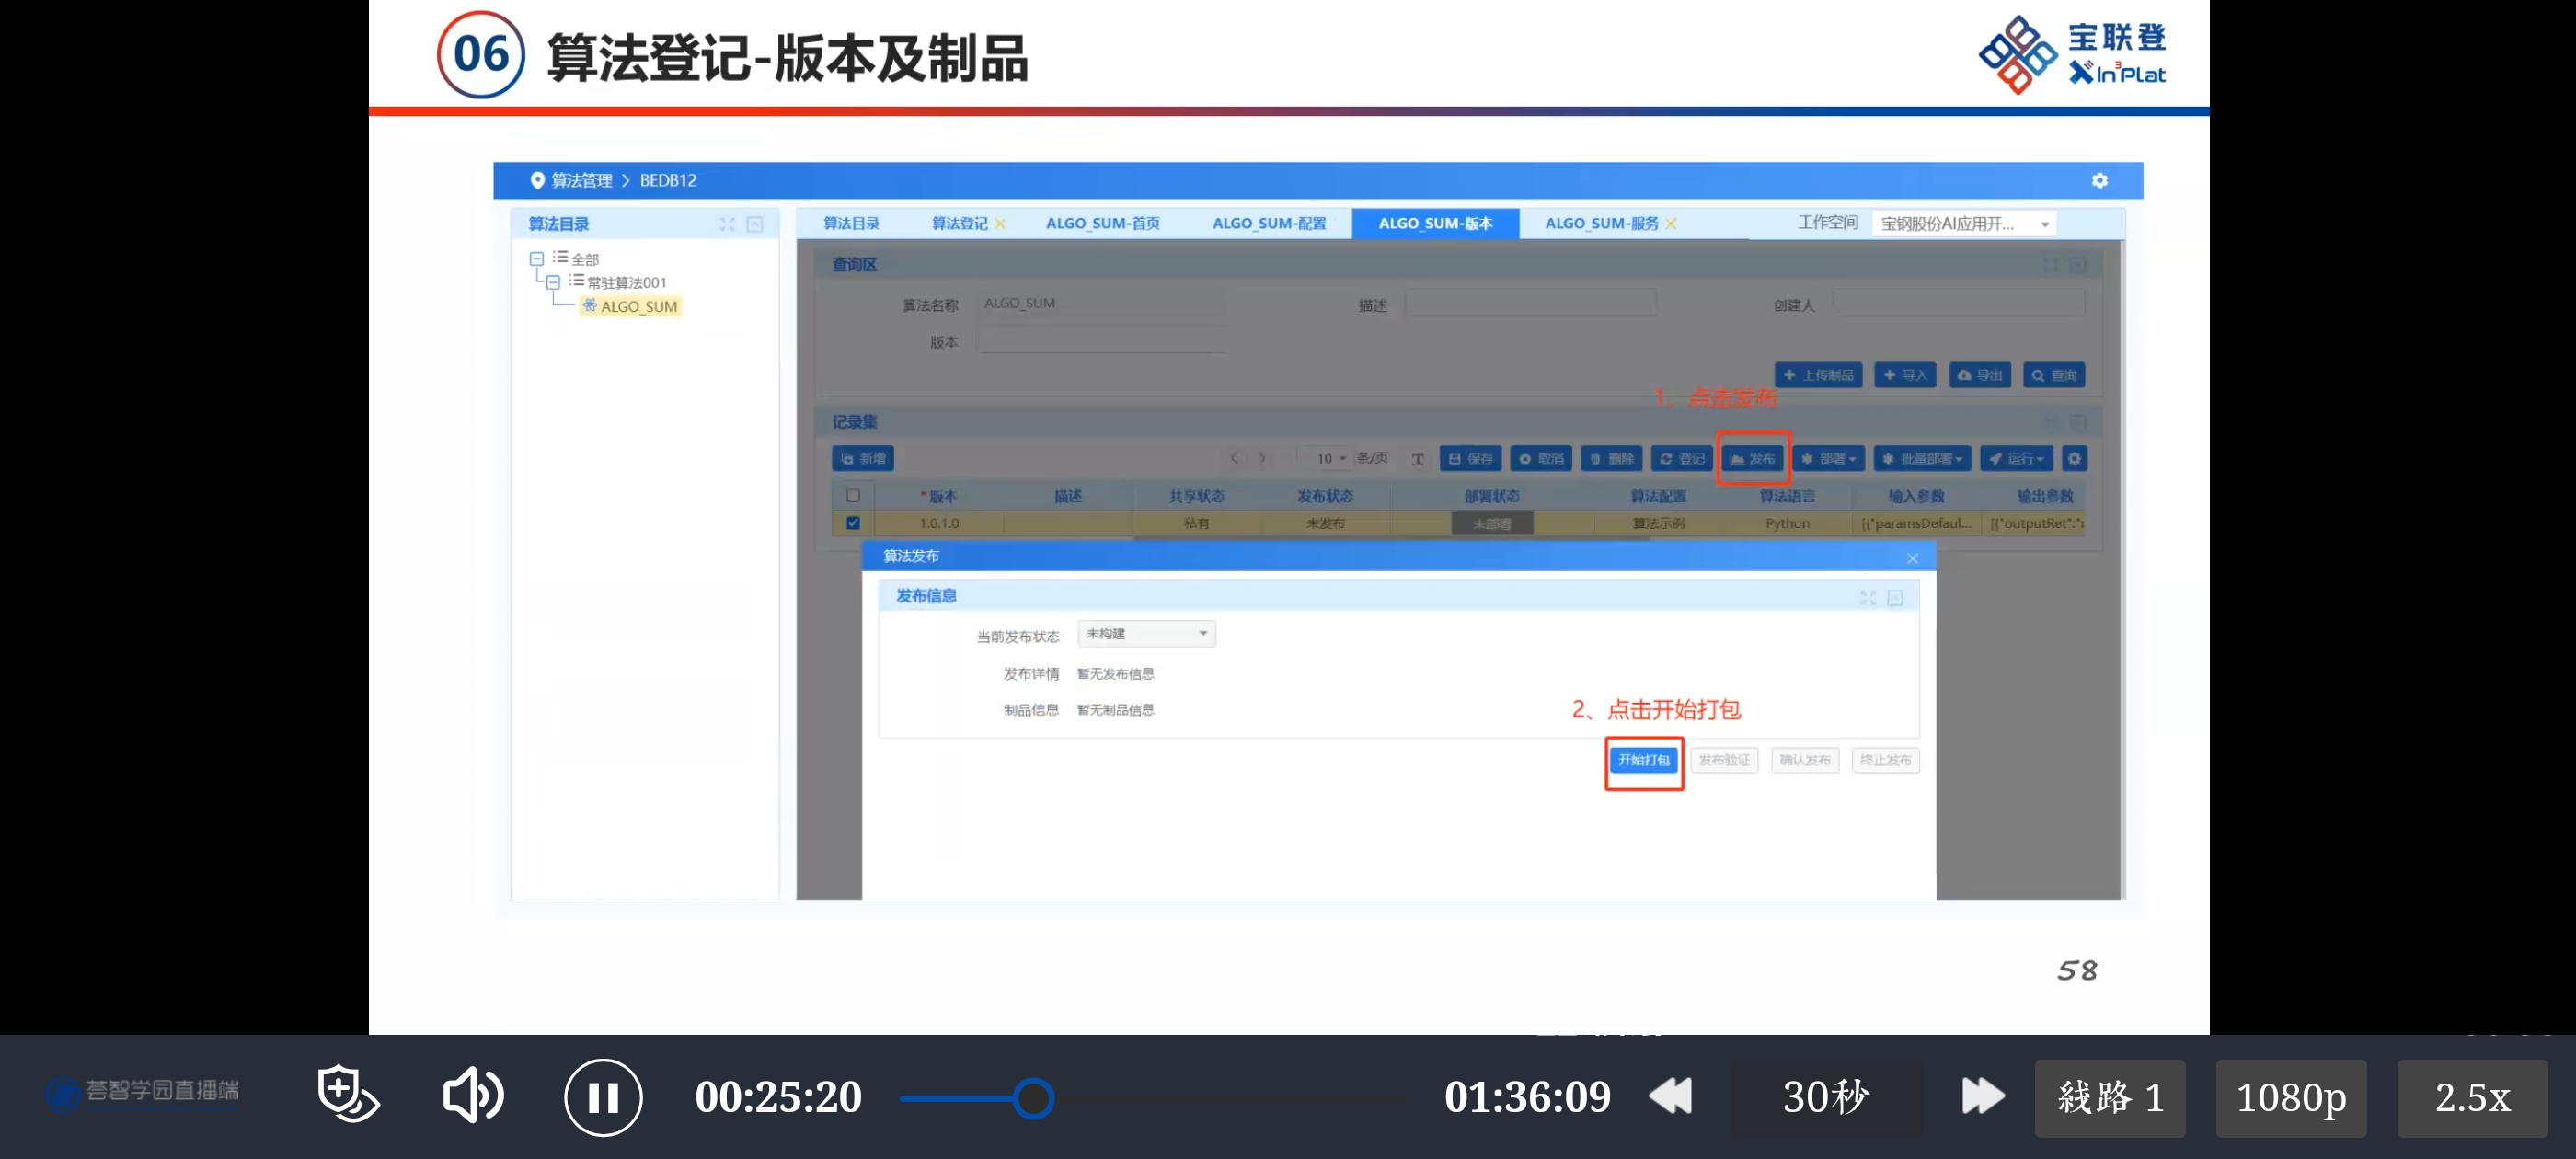This screenshot has width=2576, height=1159.
Task: Click the 发布 publish toolbar button
Action: tap(1752, 458)
